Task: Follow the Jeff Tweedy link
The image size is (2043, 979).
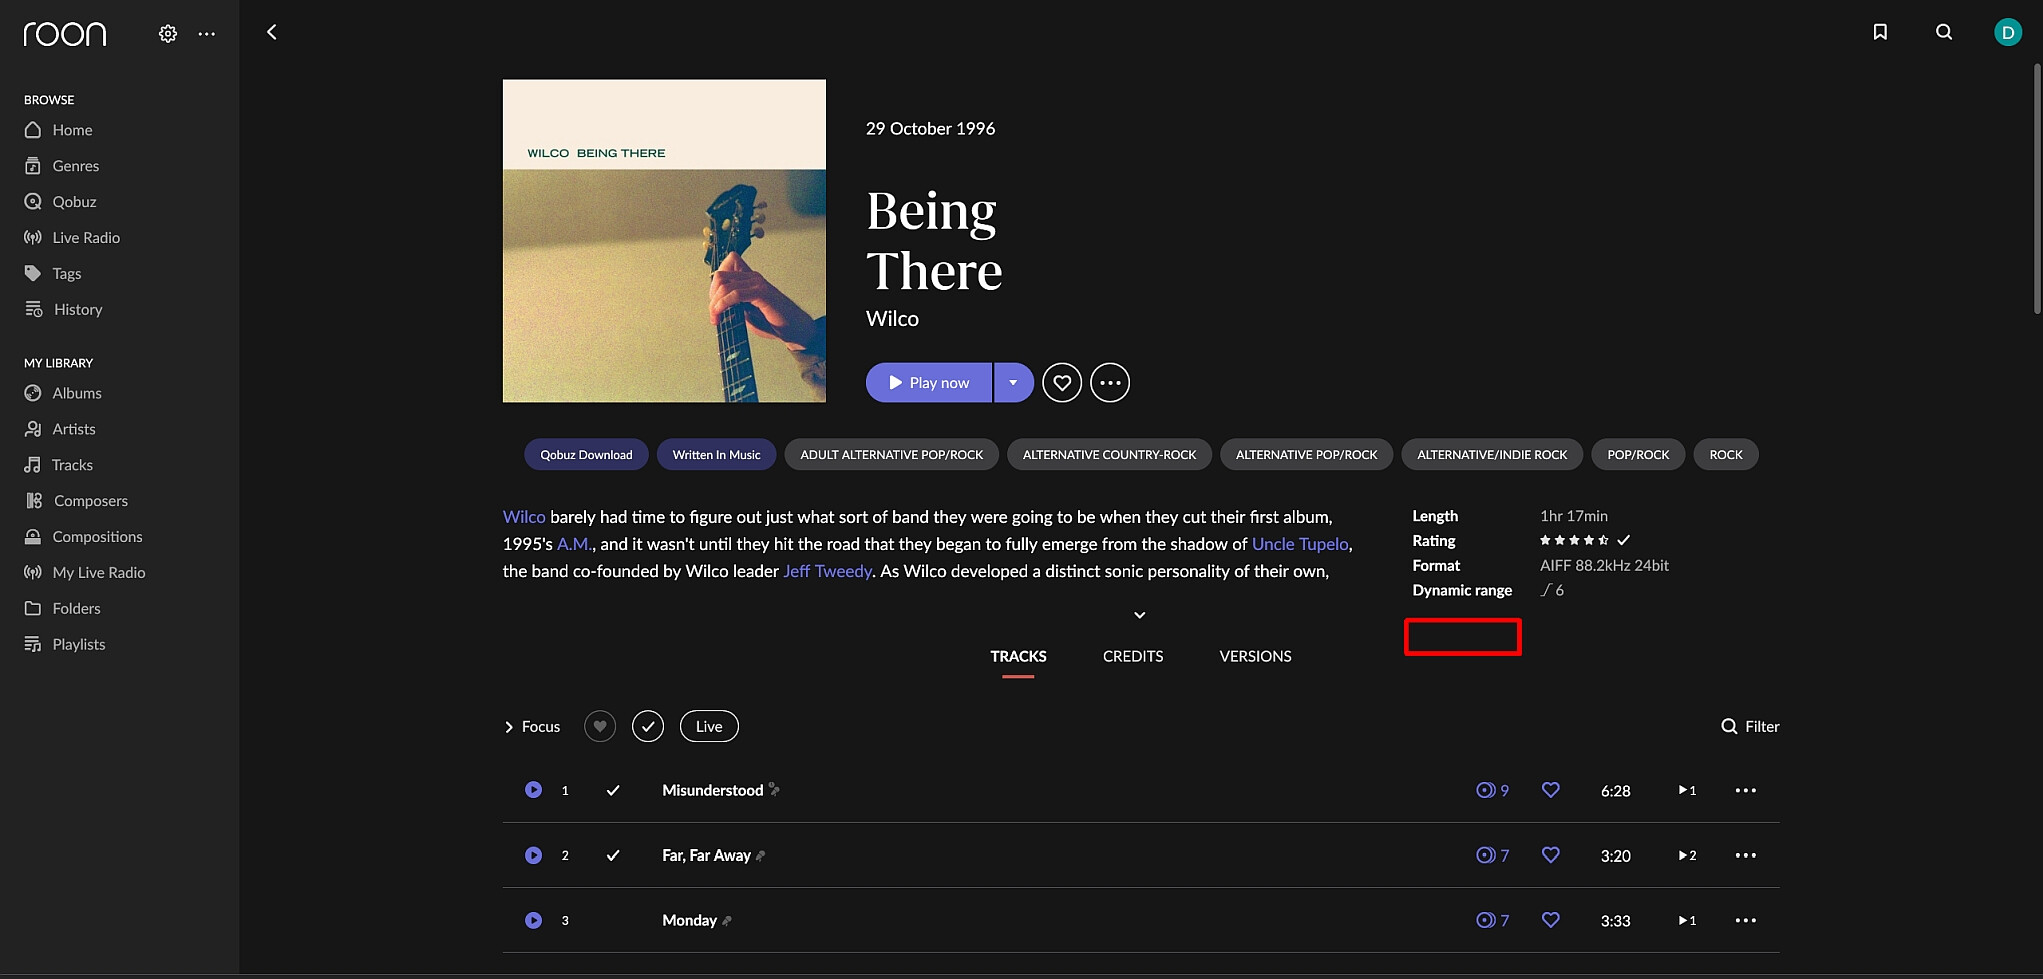Action: [x=828, y=572]
